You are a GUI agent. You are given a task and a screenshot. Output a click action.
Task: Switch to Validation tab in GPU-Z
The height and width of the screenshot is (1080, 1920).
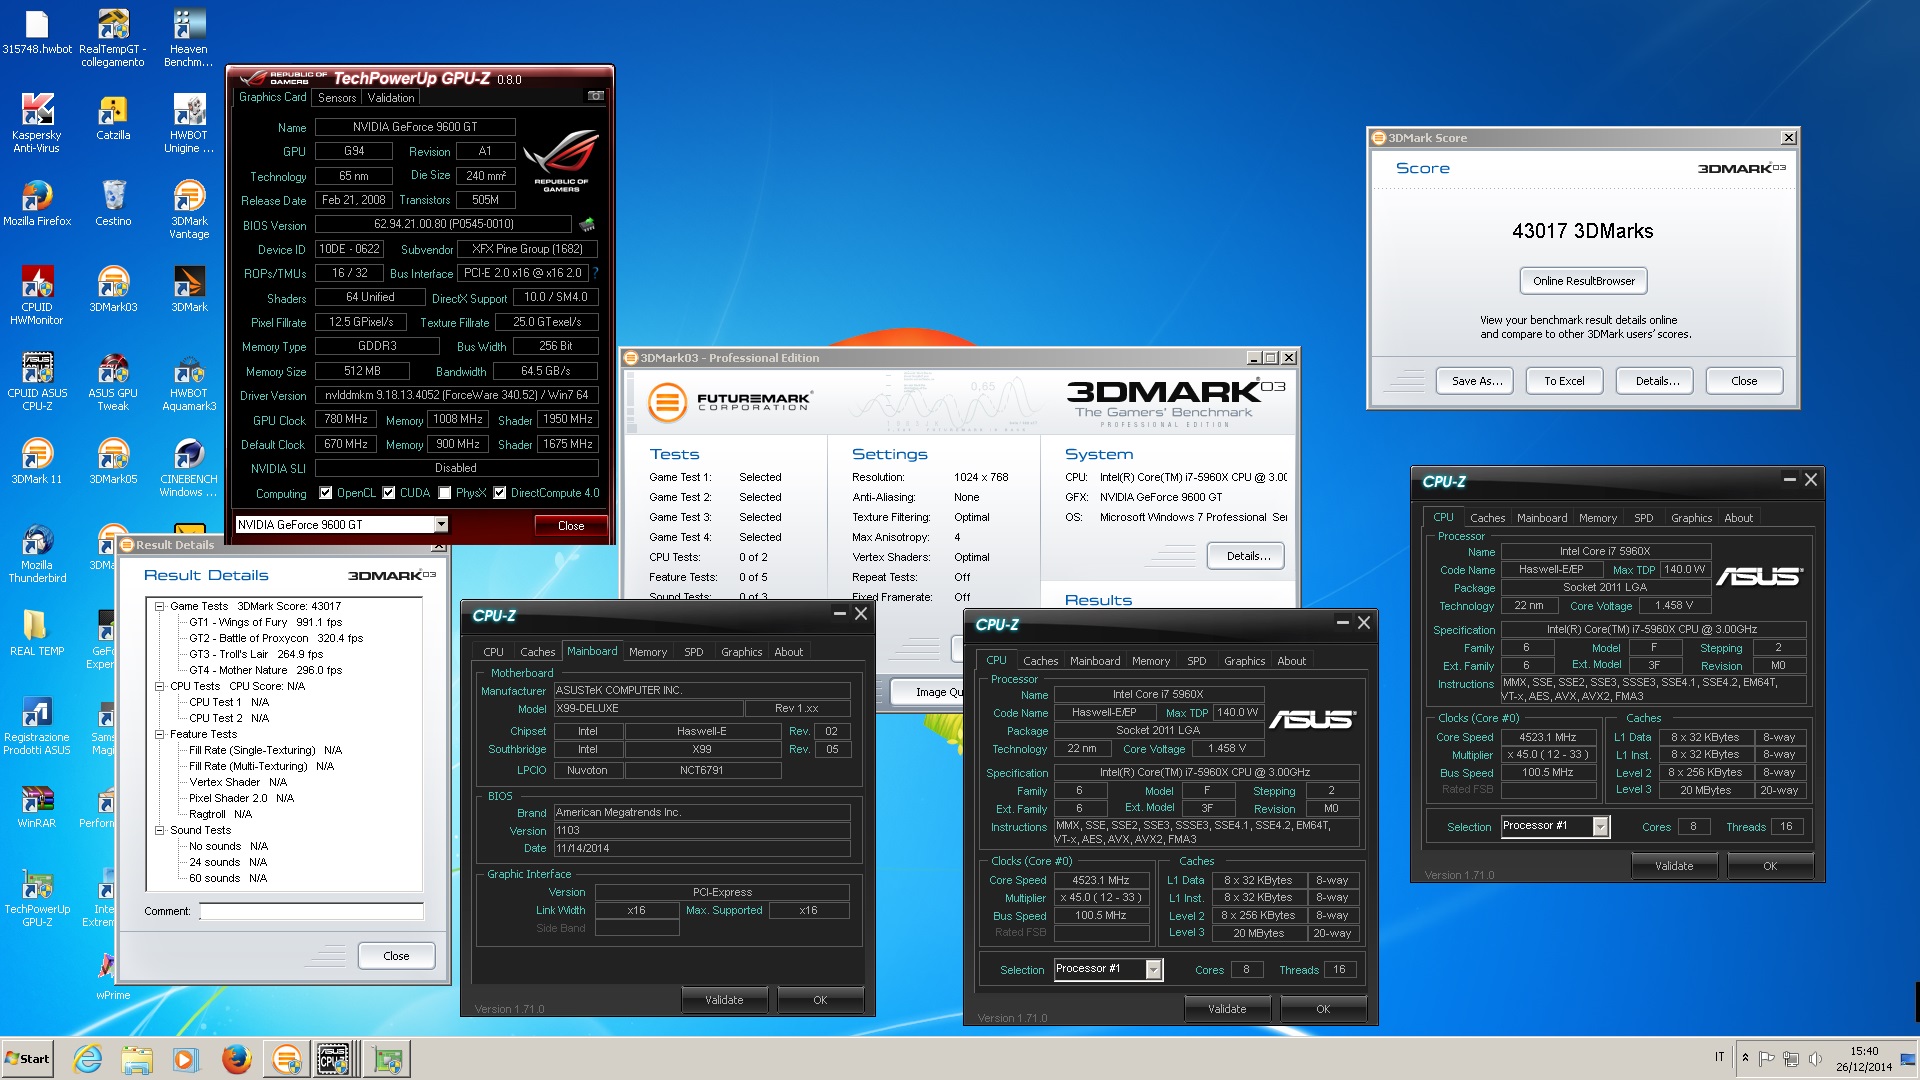(x=390, y=98)
